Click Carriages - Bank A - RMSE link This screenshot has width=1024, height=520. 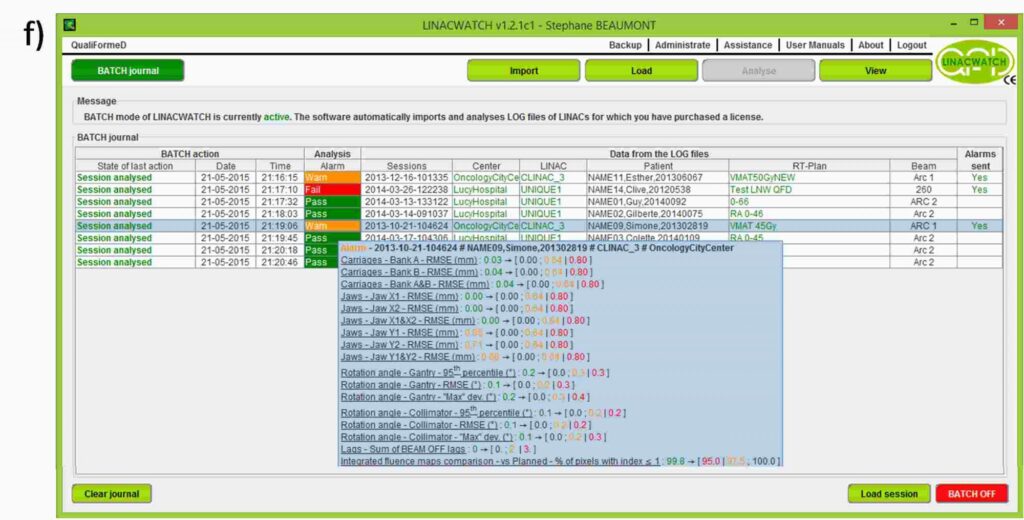click(409, 260)
